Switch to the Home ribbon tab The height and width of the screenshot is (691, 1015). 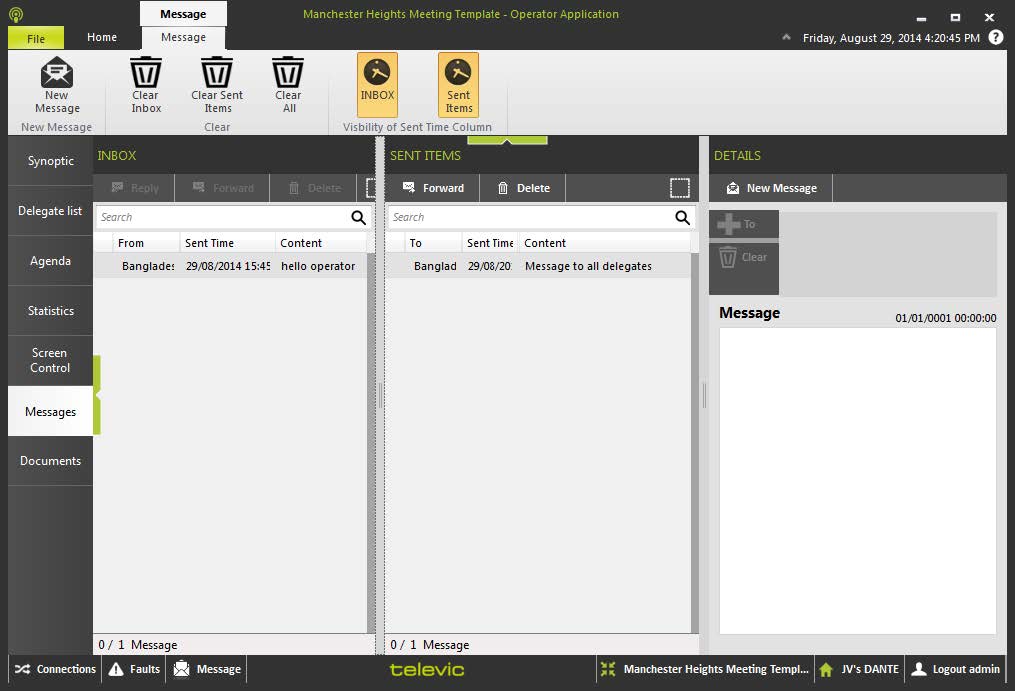pyautogui.click(x=102, y=37)
